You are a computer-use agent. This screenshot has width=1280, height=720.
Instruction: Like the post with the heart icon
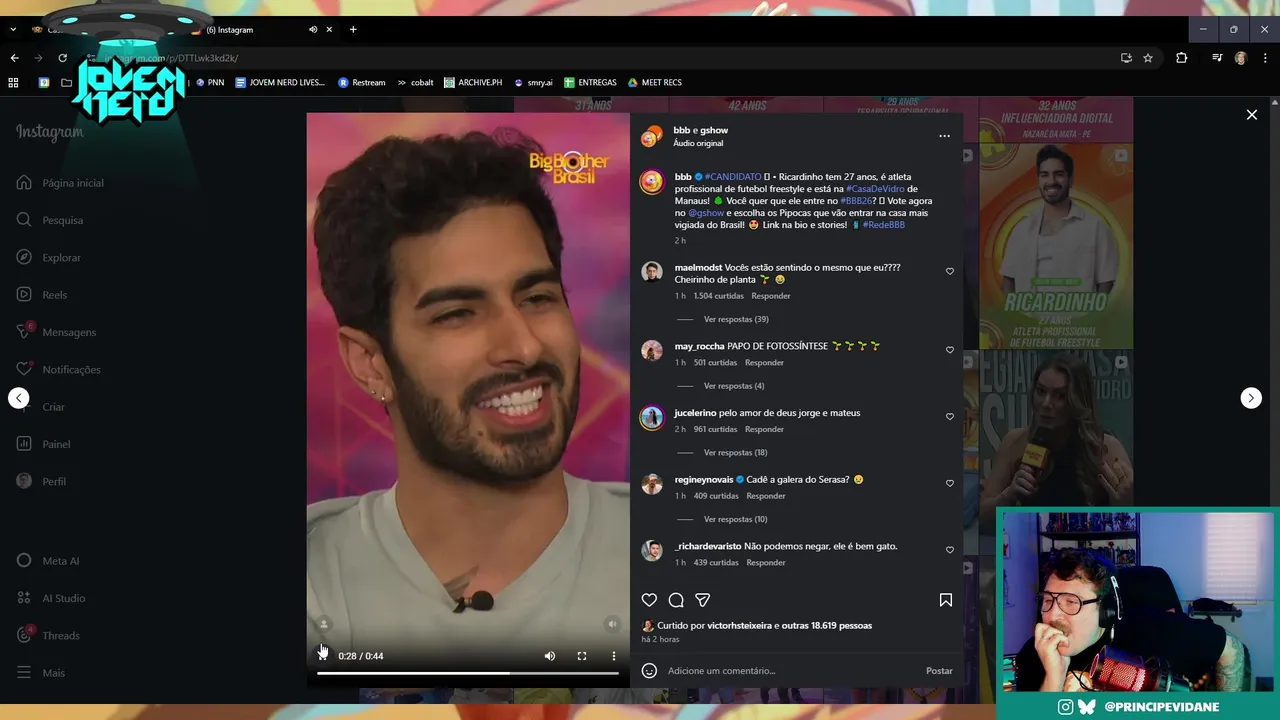point(649,600)
